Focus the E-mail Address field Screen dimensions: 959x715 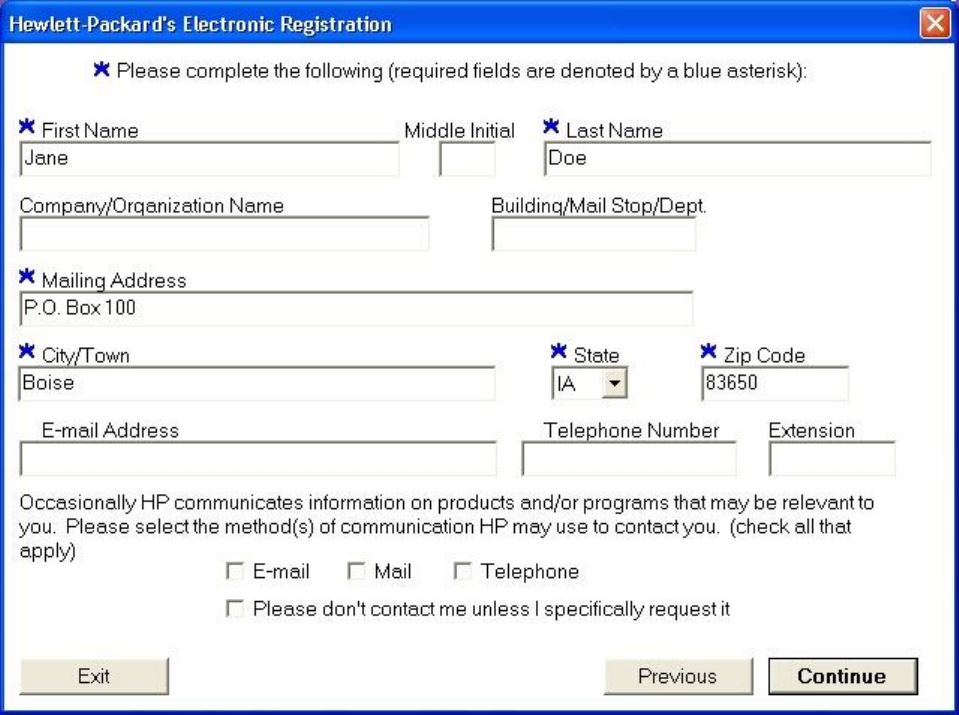pos(258,459)
